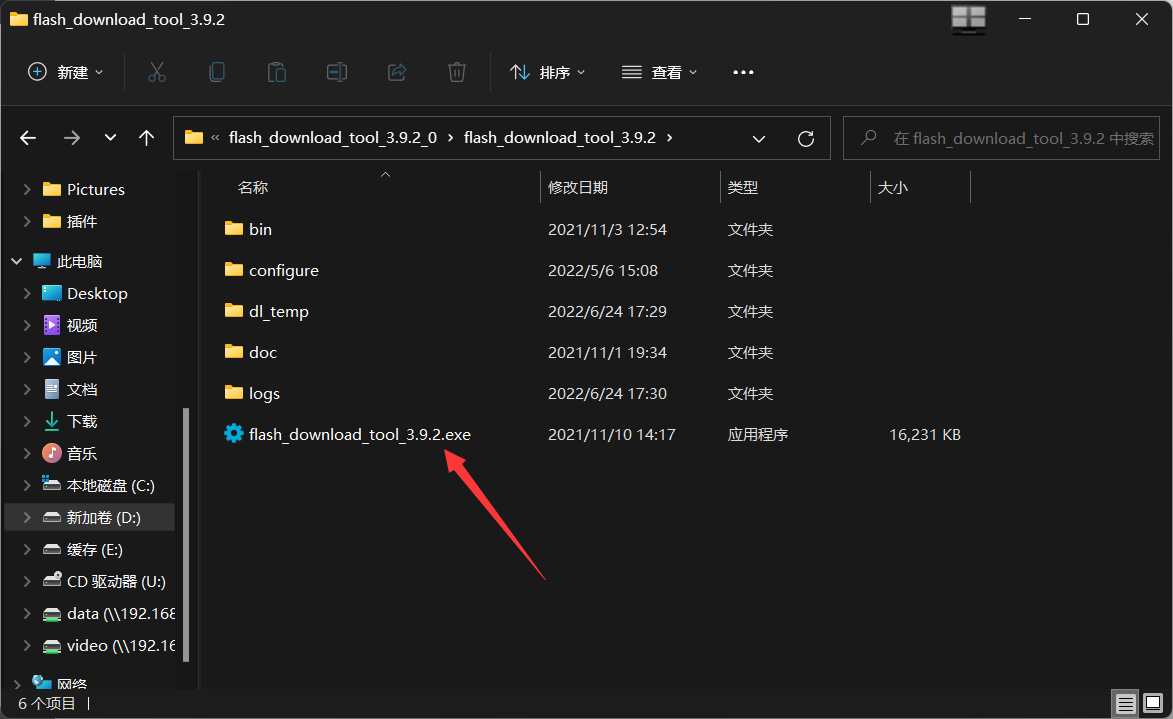Sort by 修改日期 column header
The height and width of the screenshot is (719, 1173).
tap(578, 187)
